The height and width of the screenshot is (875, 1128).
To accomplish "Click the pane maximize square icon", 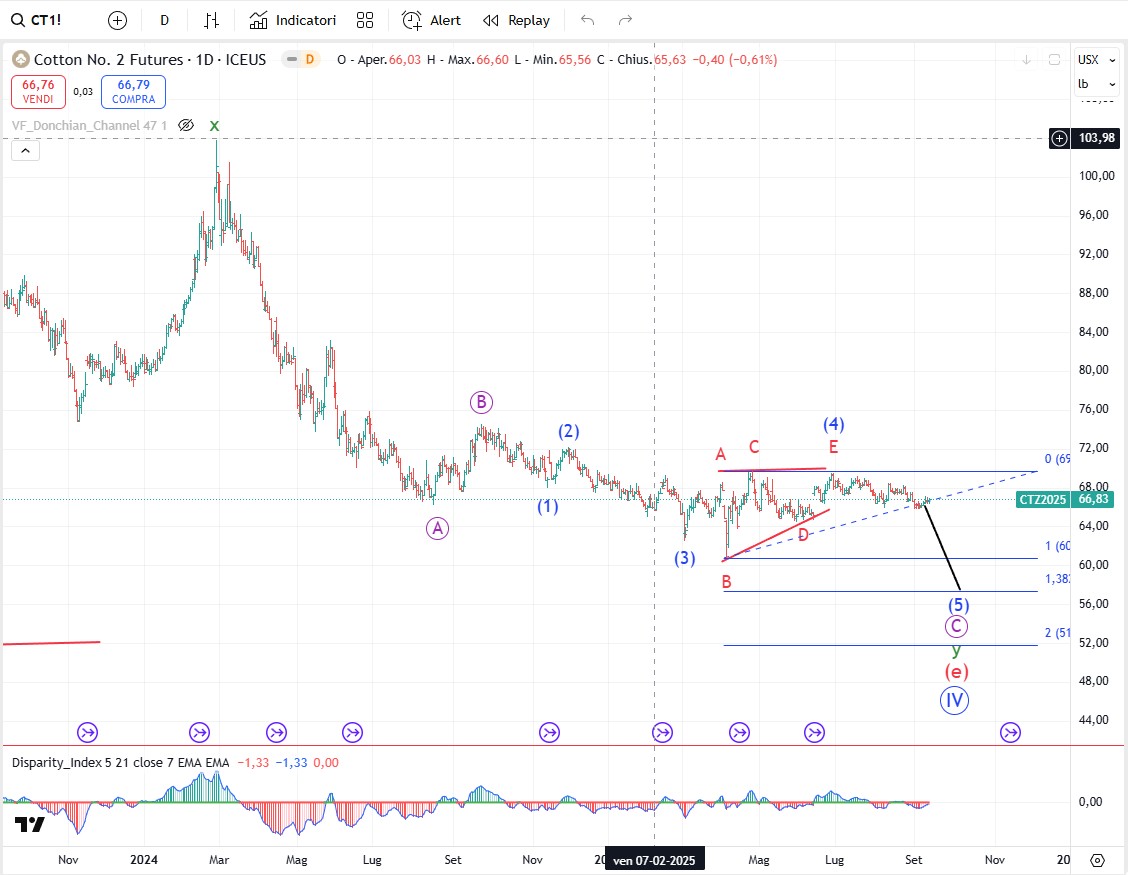I will pyautogui.click(x=1054, y=60).
